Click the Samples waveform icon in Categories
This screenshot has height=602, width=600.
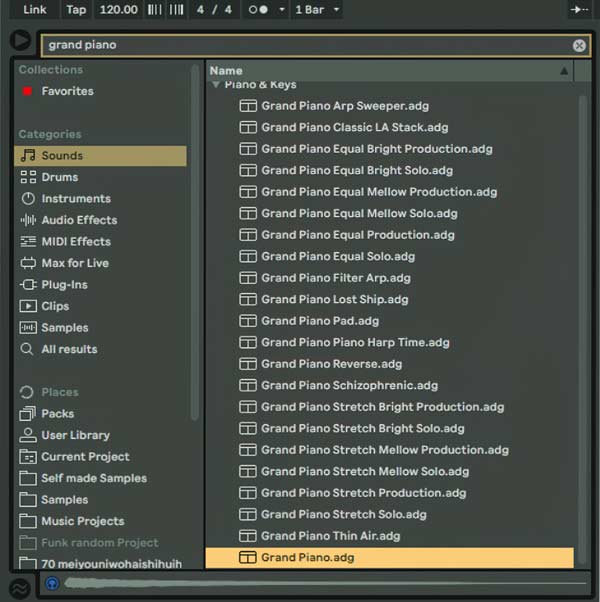28,327
